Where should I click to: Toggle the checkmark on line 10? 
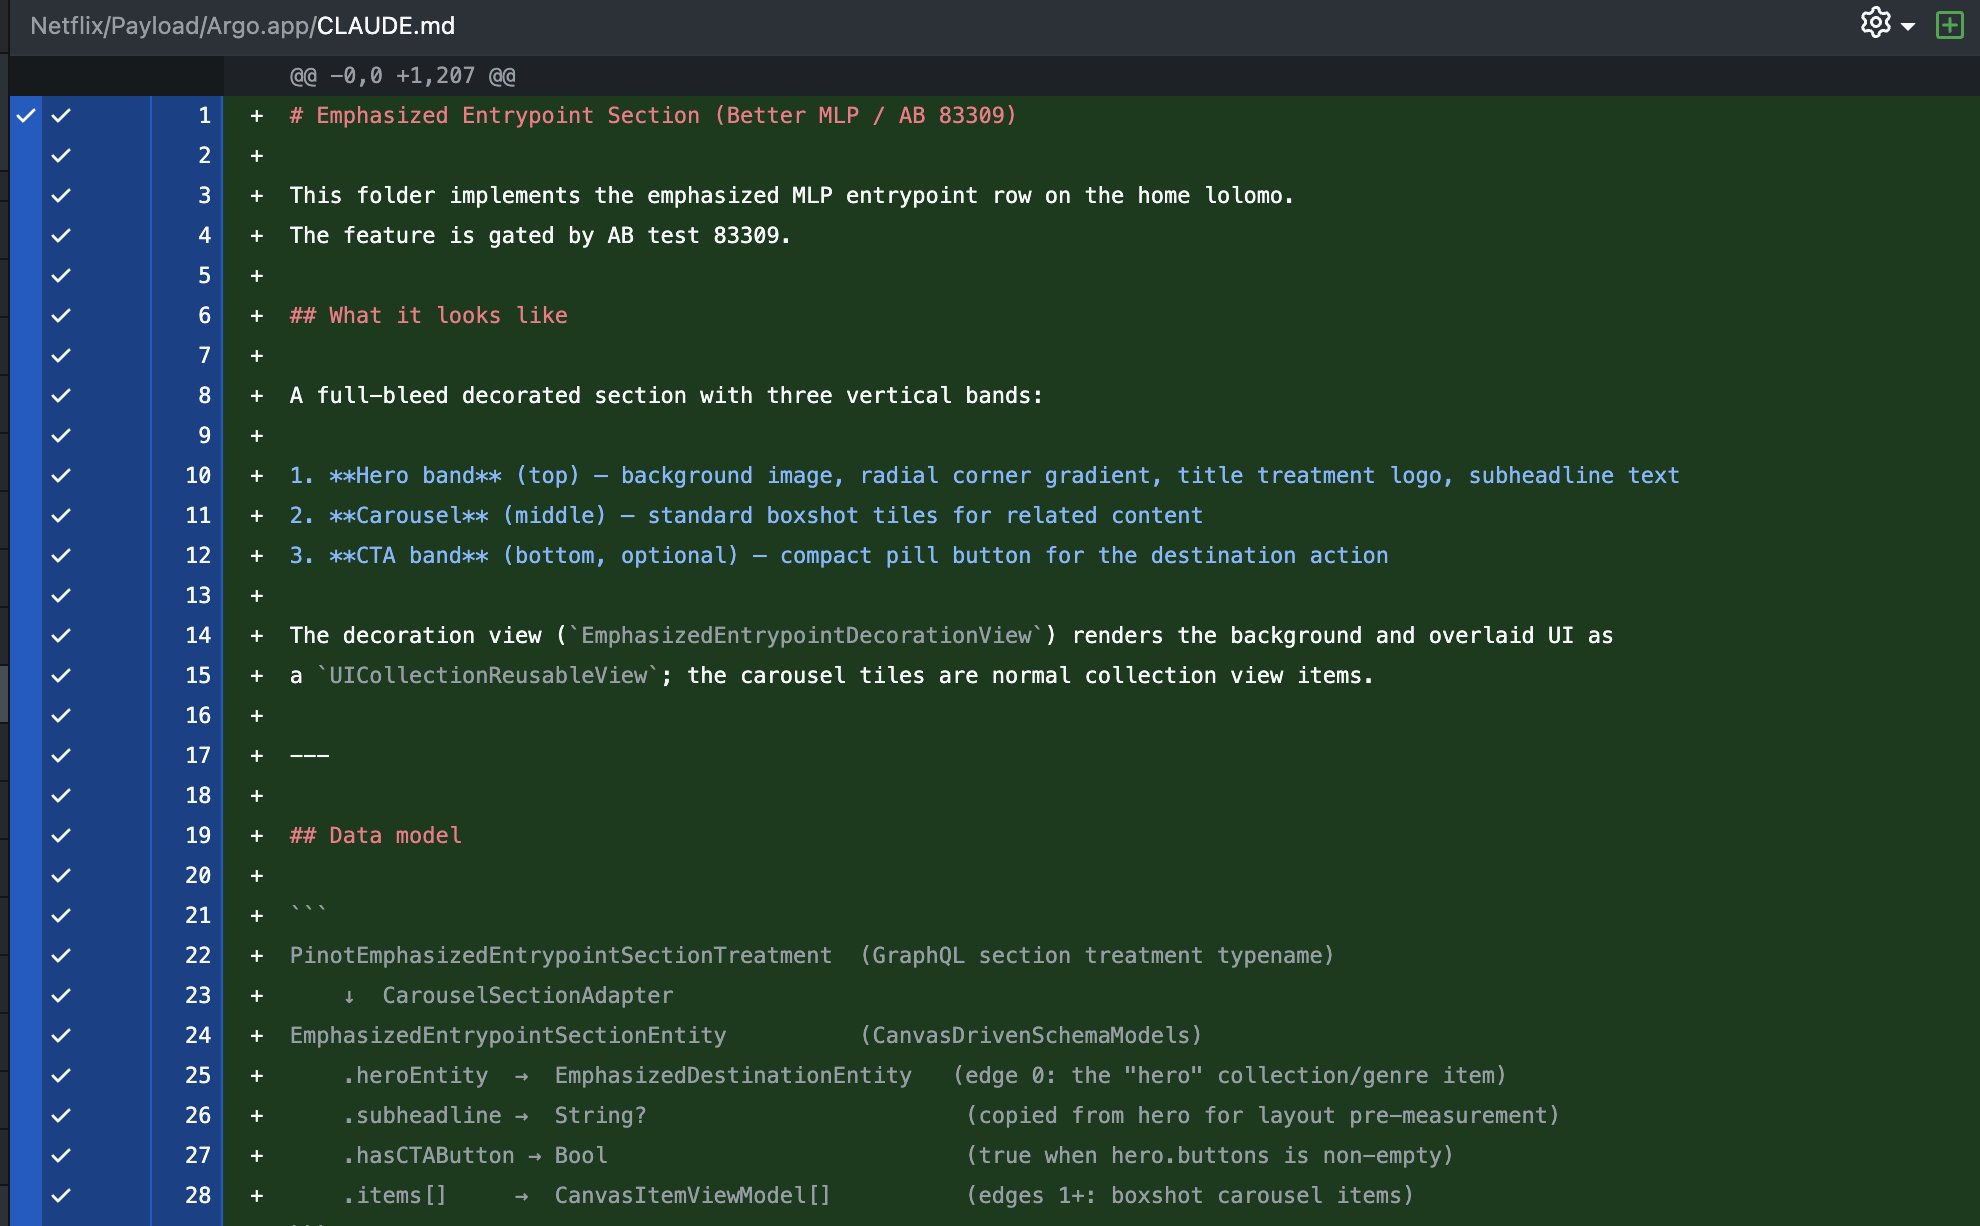coord(61,475)
